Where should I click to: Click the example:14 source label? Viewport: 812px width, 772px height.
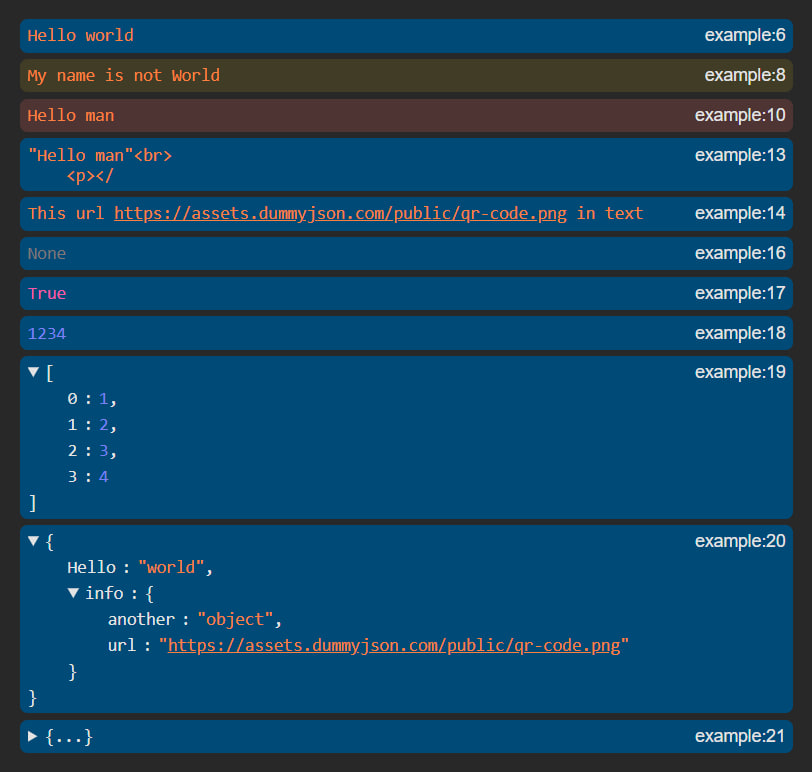point(740,213)
